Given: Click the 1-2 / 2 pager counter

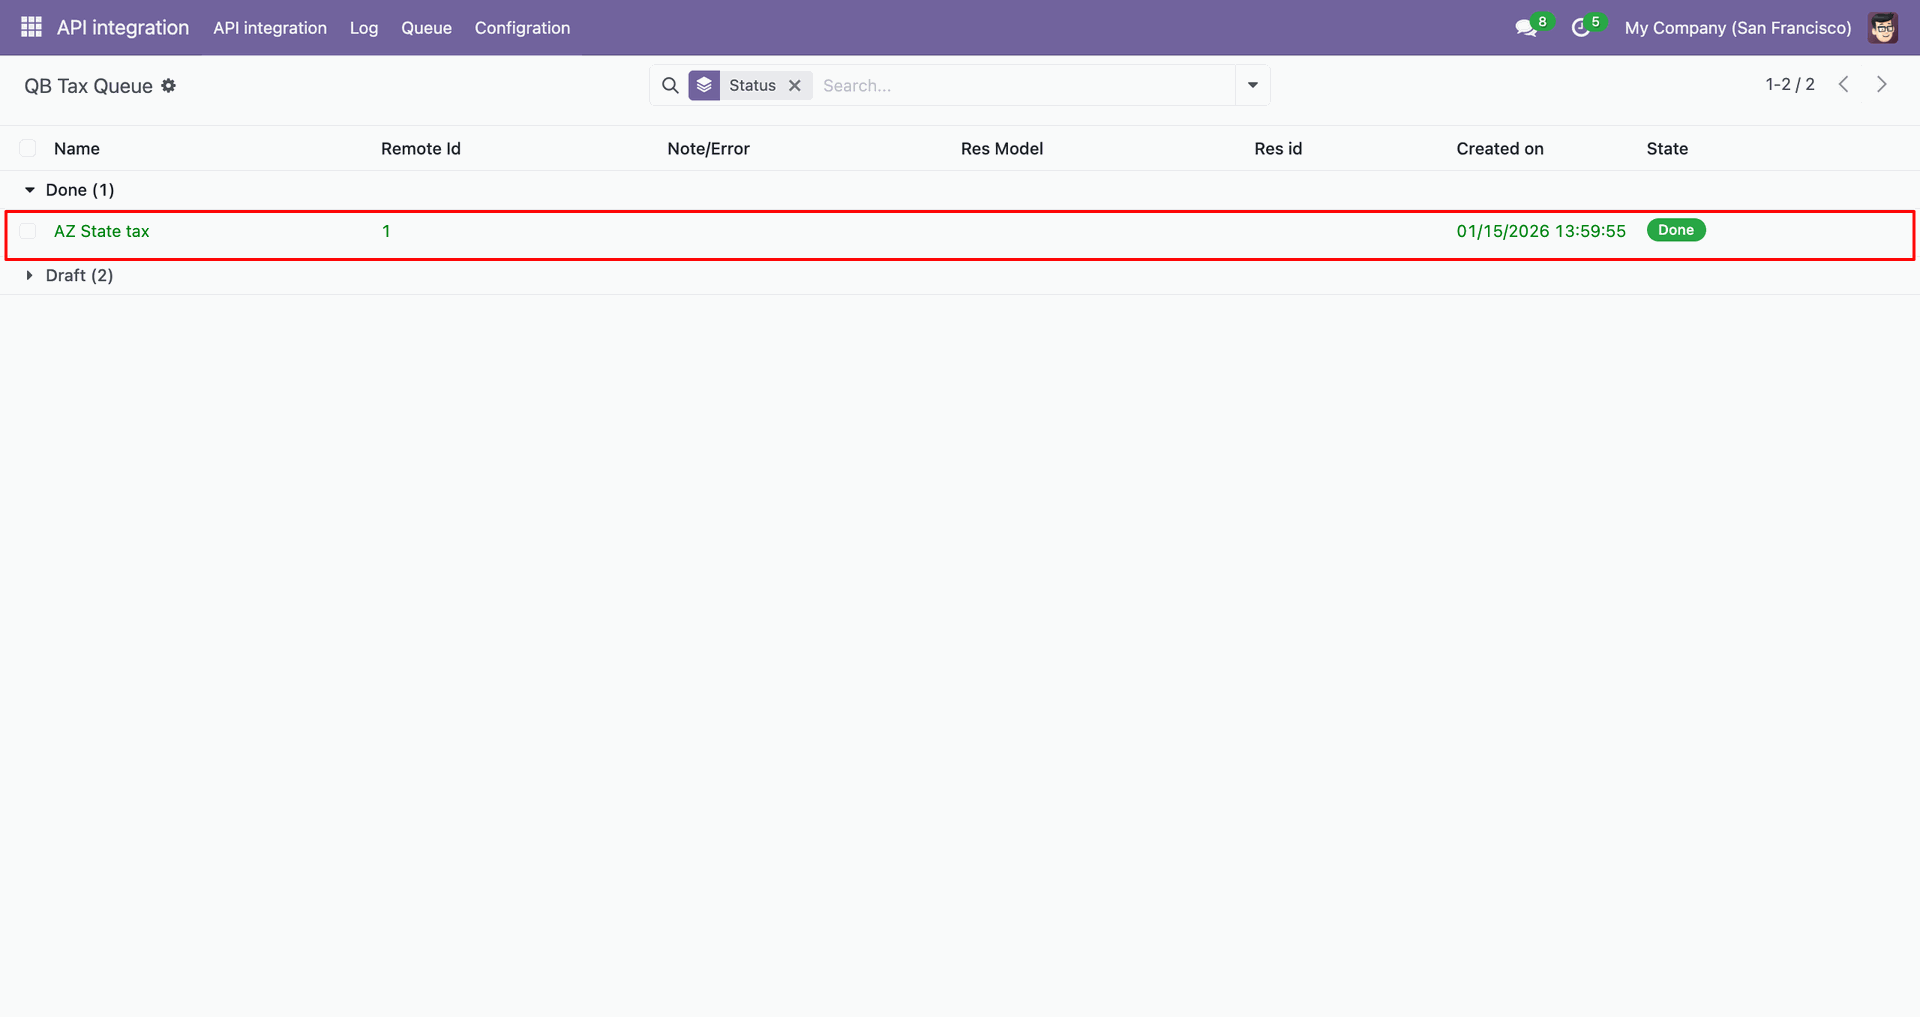Looking at the screenshot, I should 1790,84.
